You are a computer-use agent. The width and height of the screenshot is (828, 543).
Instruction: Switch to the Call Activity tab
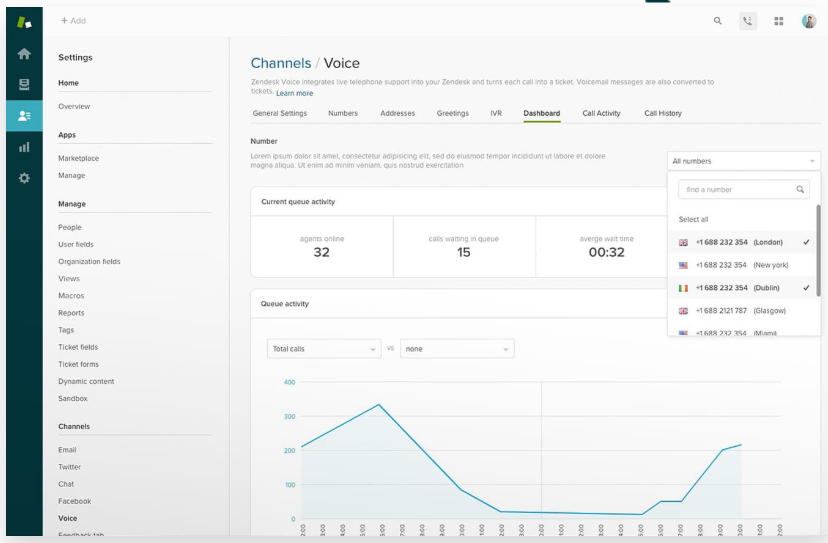[601, 113]
